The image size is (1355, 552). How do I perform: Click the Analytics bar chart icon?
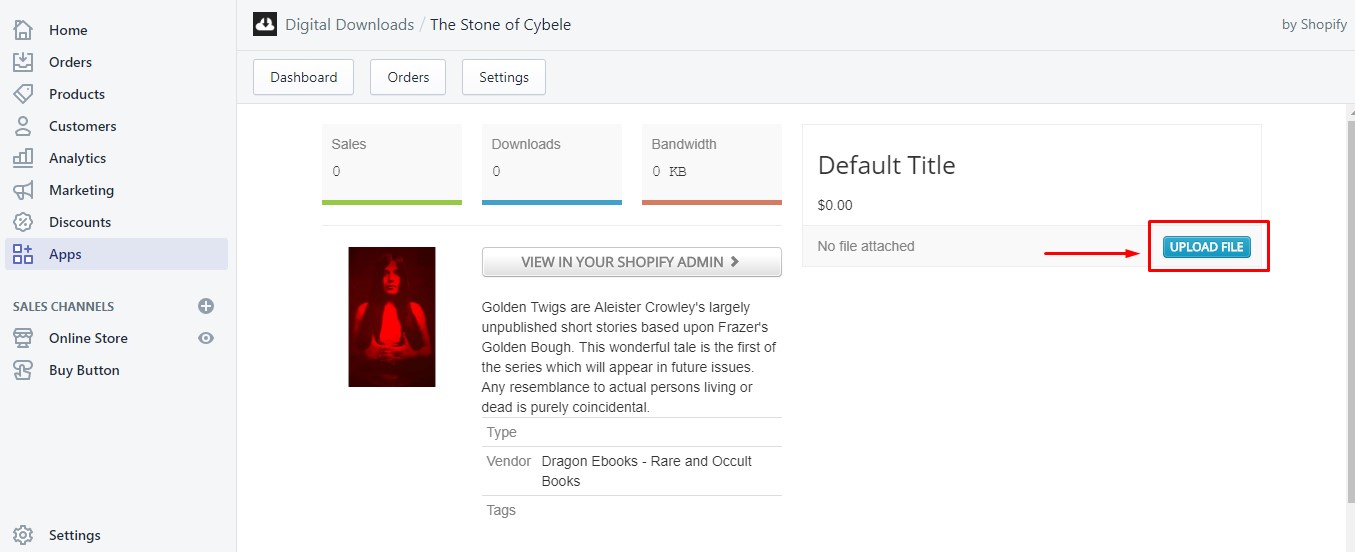tap(23, 158)
